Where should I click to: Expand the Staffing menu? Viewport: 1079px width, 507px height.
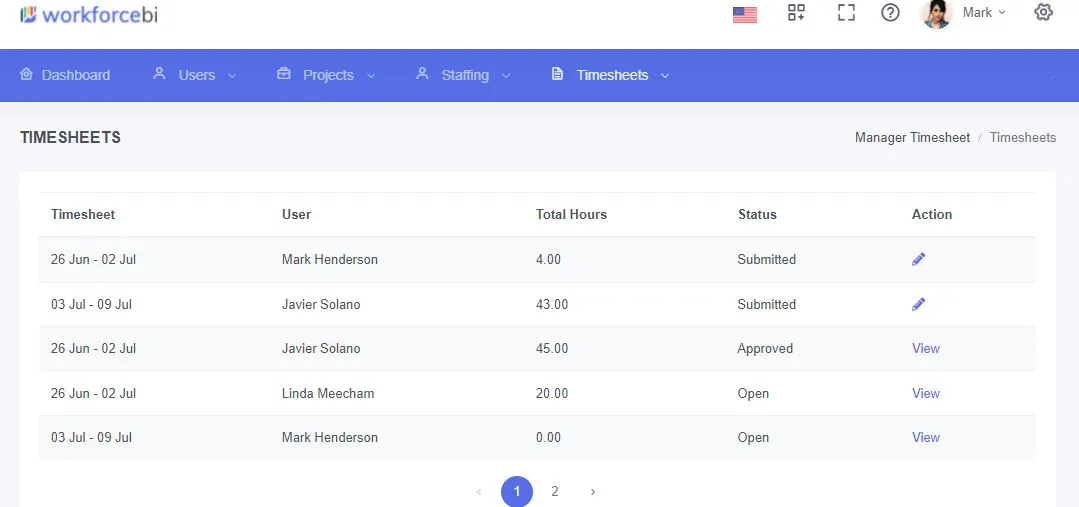tap(463, 75)
